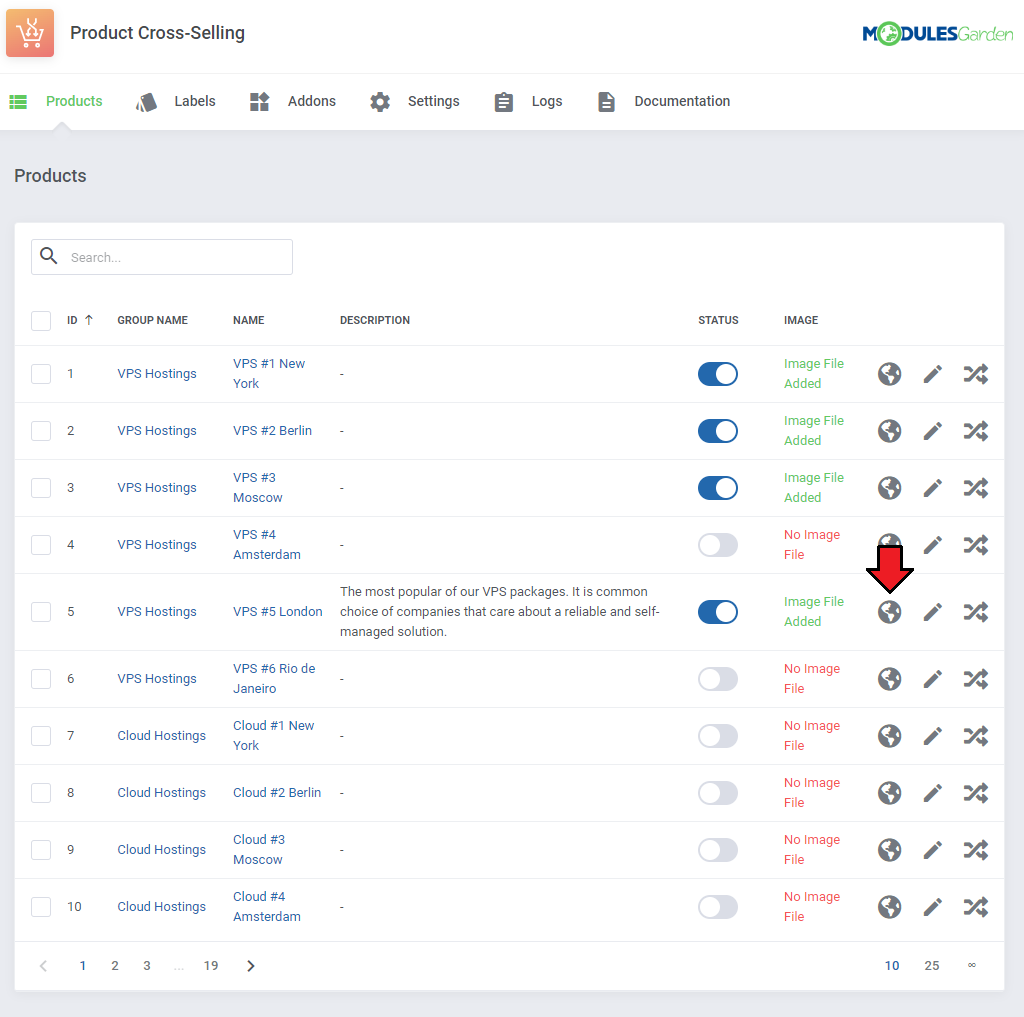This screenshot has height=1017, width=1024.
Task: Click ModulesGarden logo
Action: [x=938, y=33]
